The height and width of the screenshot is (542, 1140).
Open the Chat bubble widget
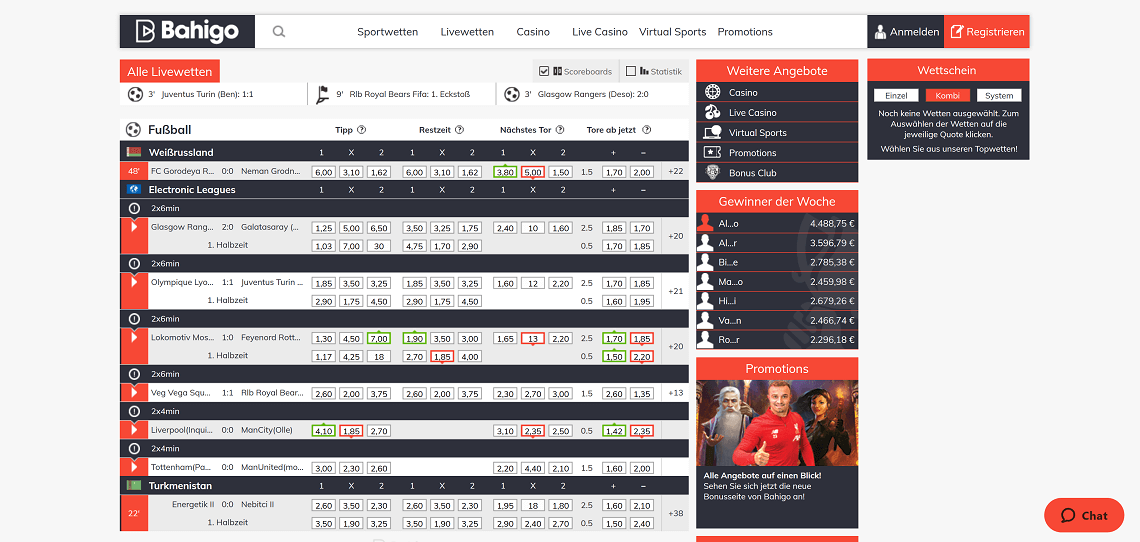pos(1083,515)
